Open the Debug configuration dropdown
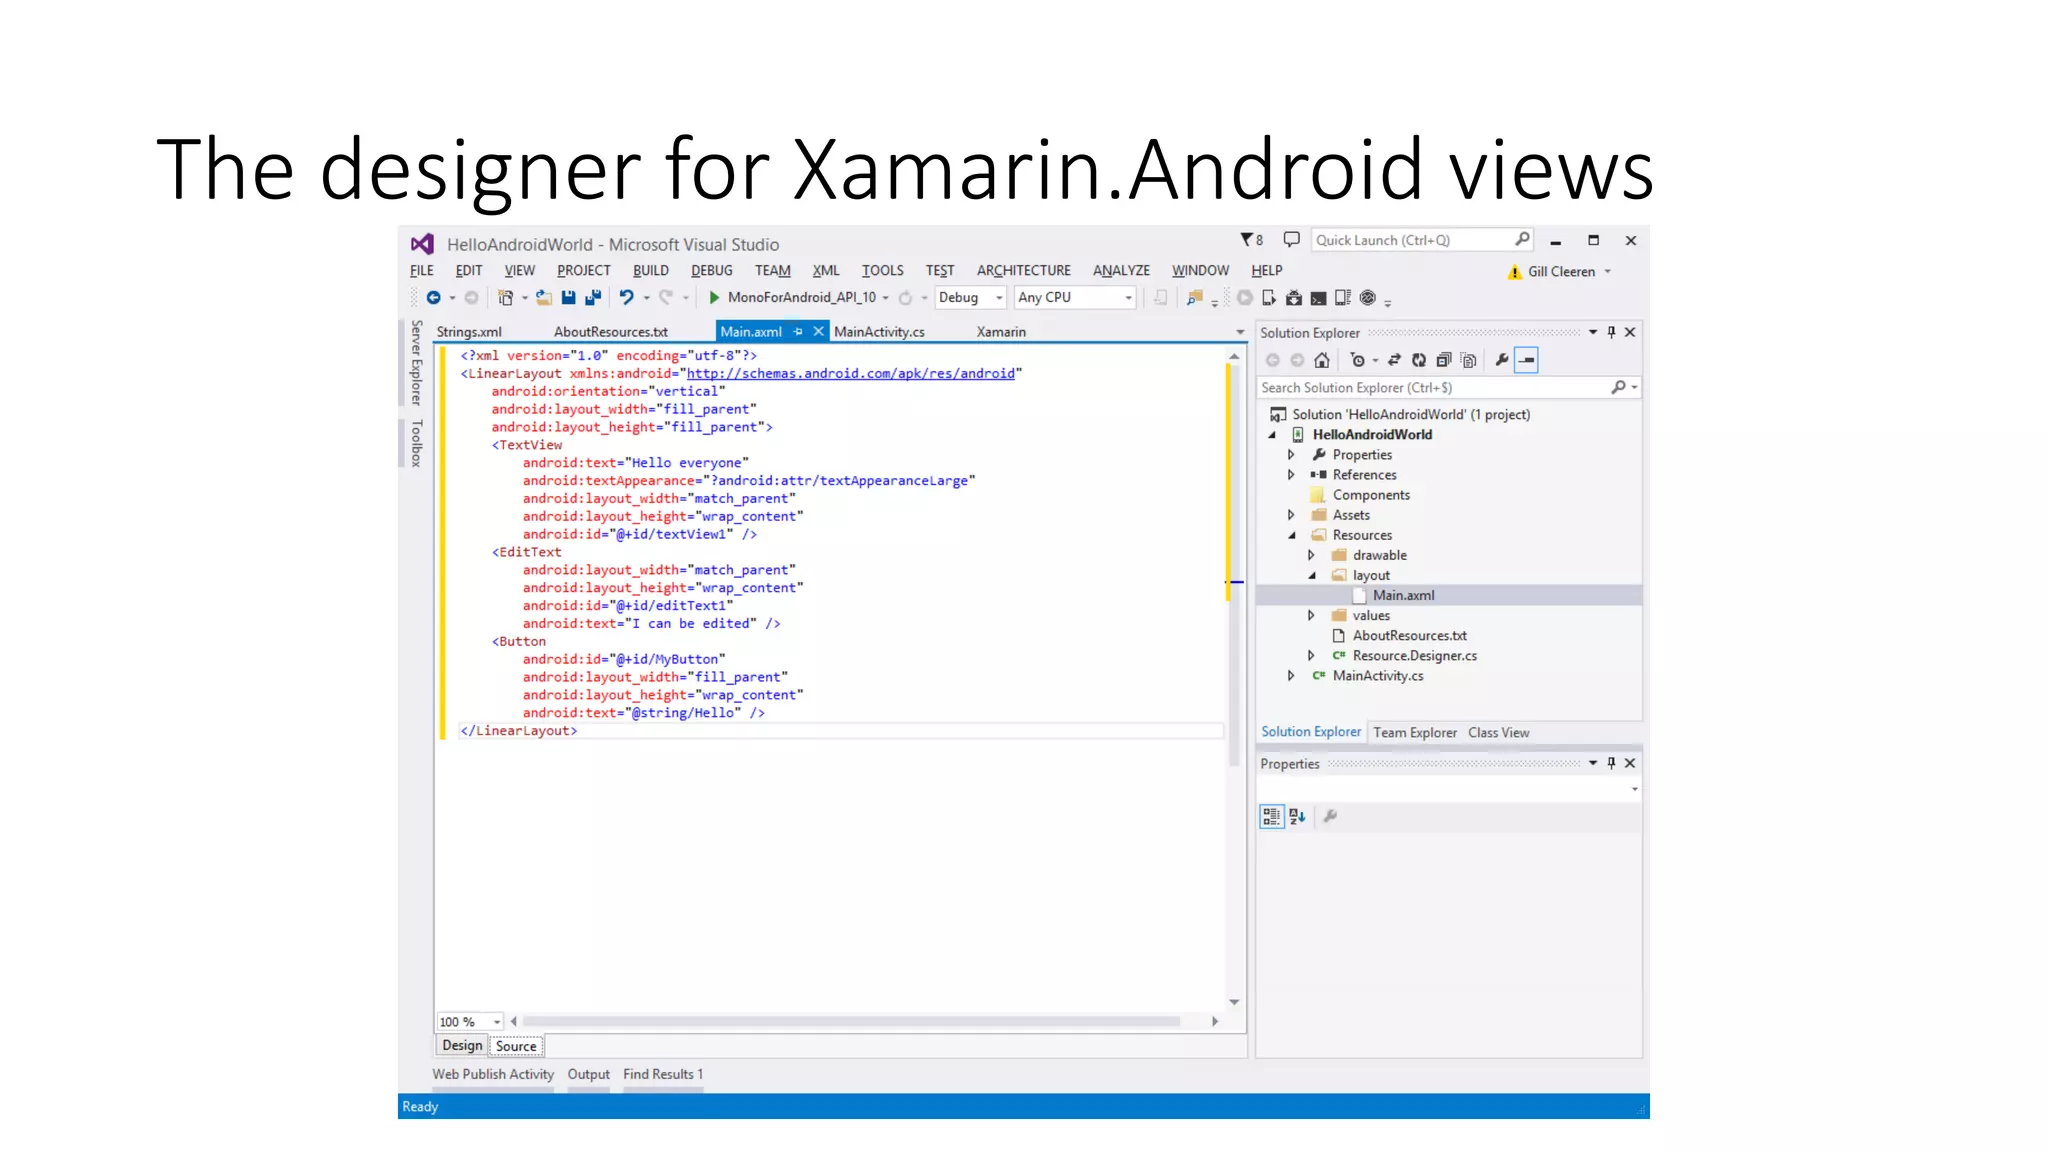2048x1152 pixels. [x=969, y=298]
